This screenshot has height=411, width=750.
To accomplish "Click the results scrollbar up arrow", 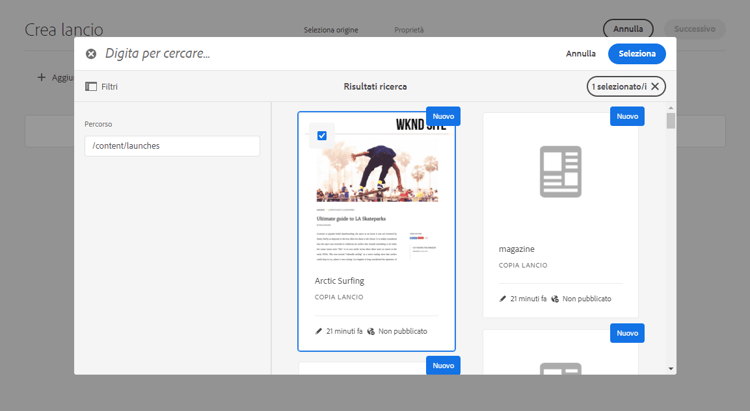I will pyautogui.click(x=671, y=108).
